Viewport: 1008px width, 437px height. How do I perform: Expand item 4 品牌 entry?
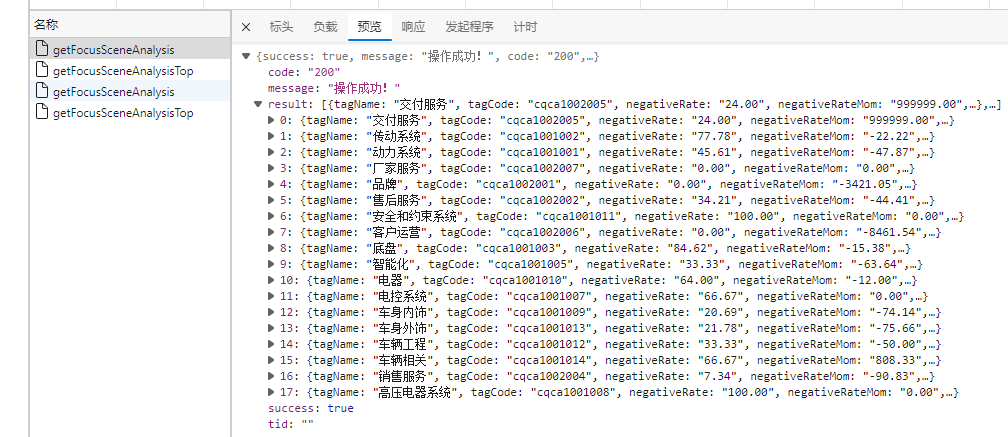pos(272,184)
